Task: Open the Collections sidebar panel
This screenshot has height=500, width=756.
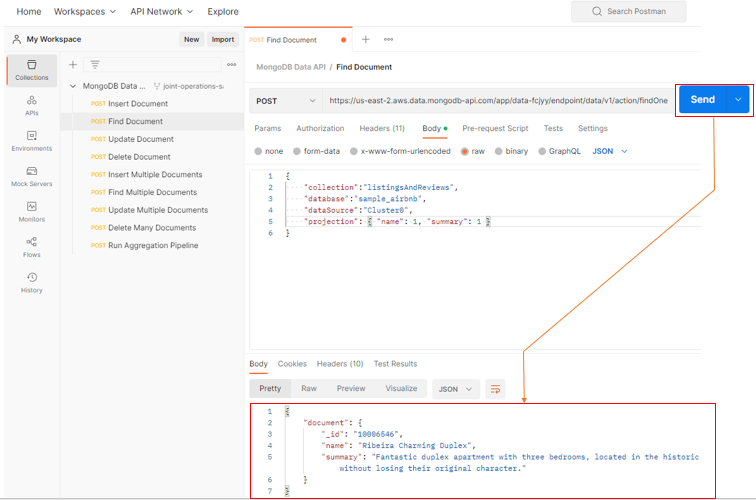Action: tap(32, 70)
